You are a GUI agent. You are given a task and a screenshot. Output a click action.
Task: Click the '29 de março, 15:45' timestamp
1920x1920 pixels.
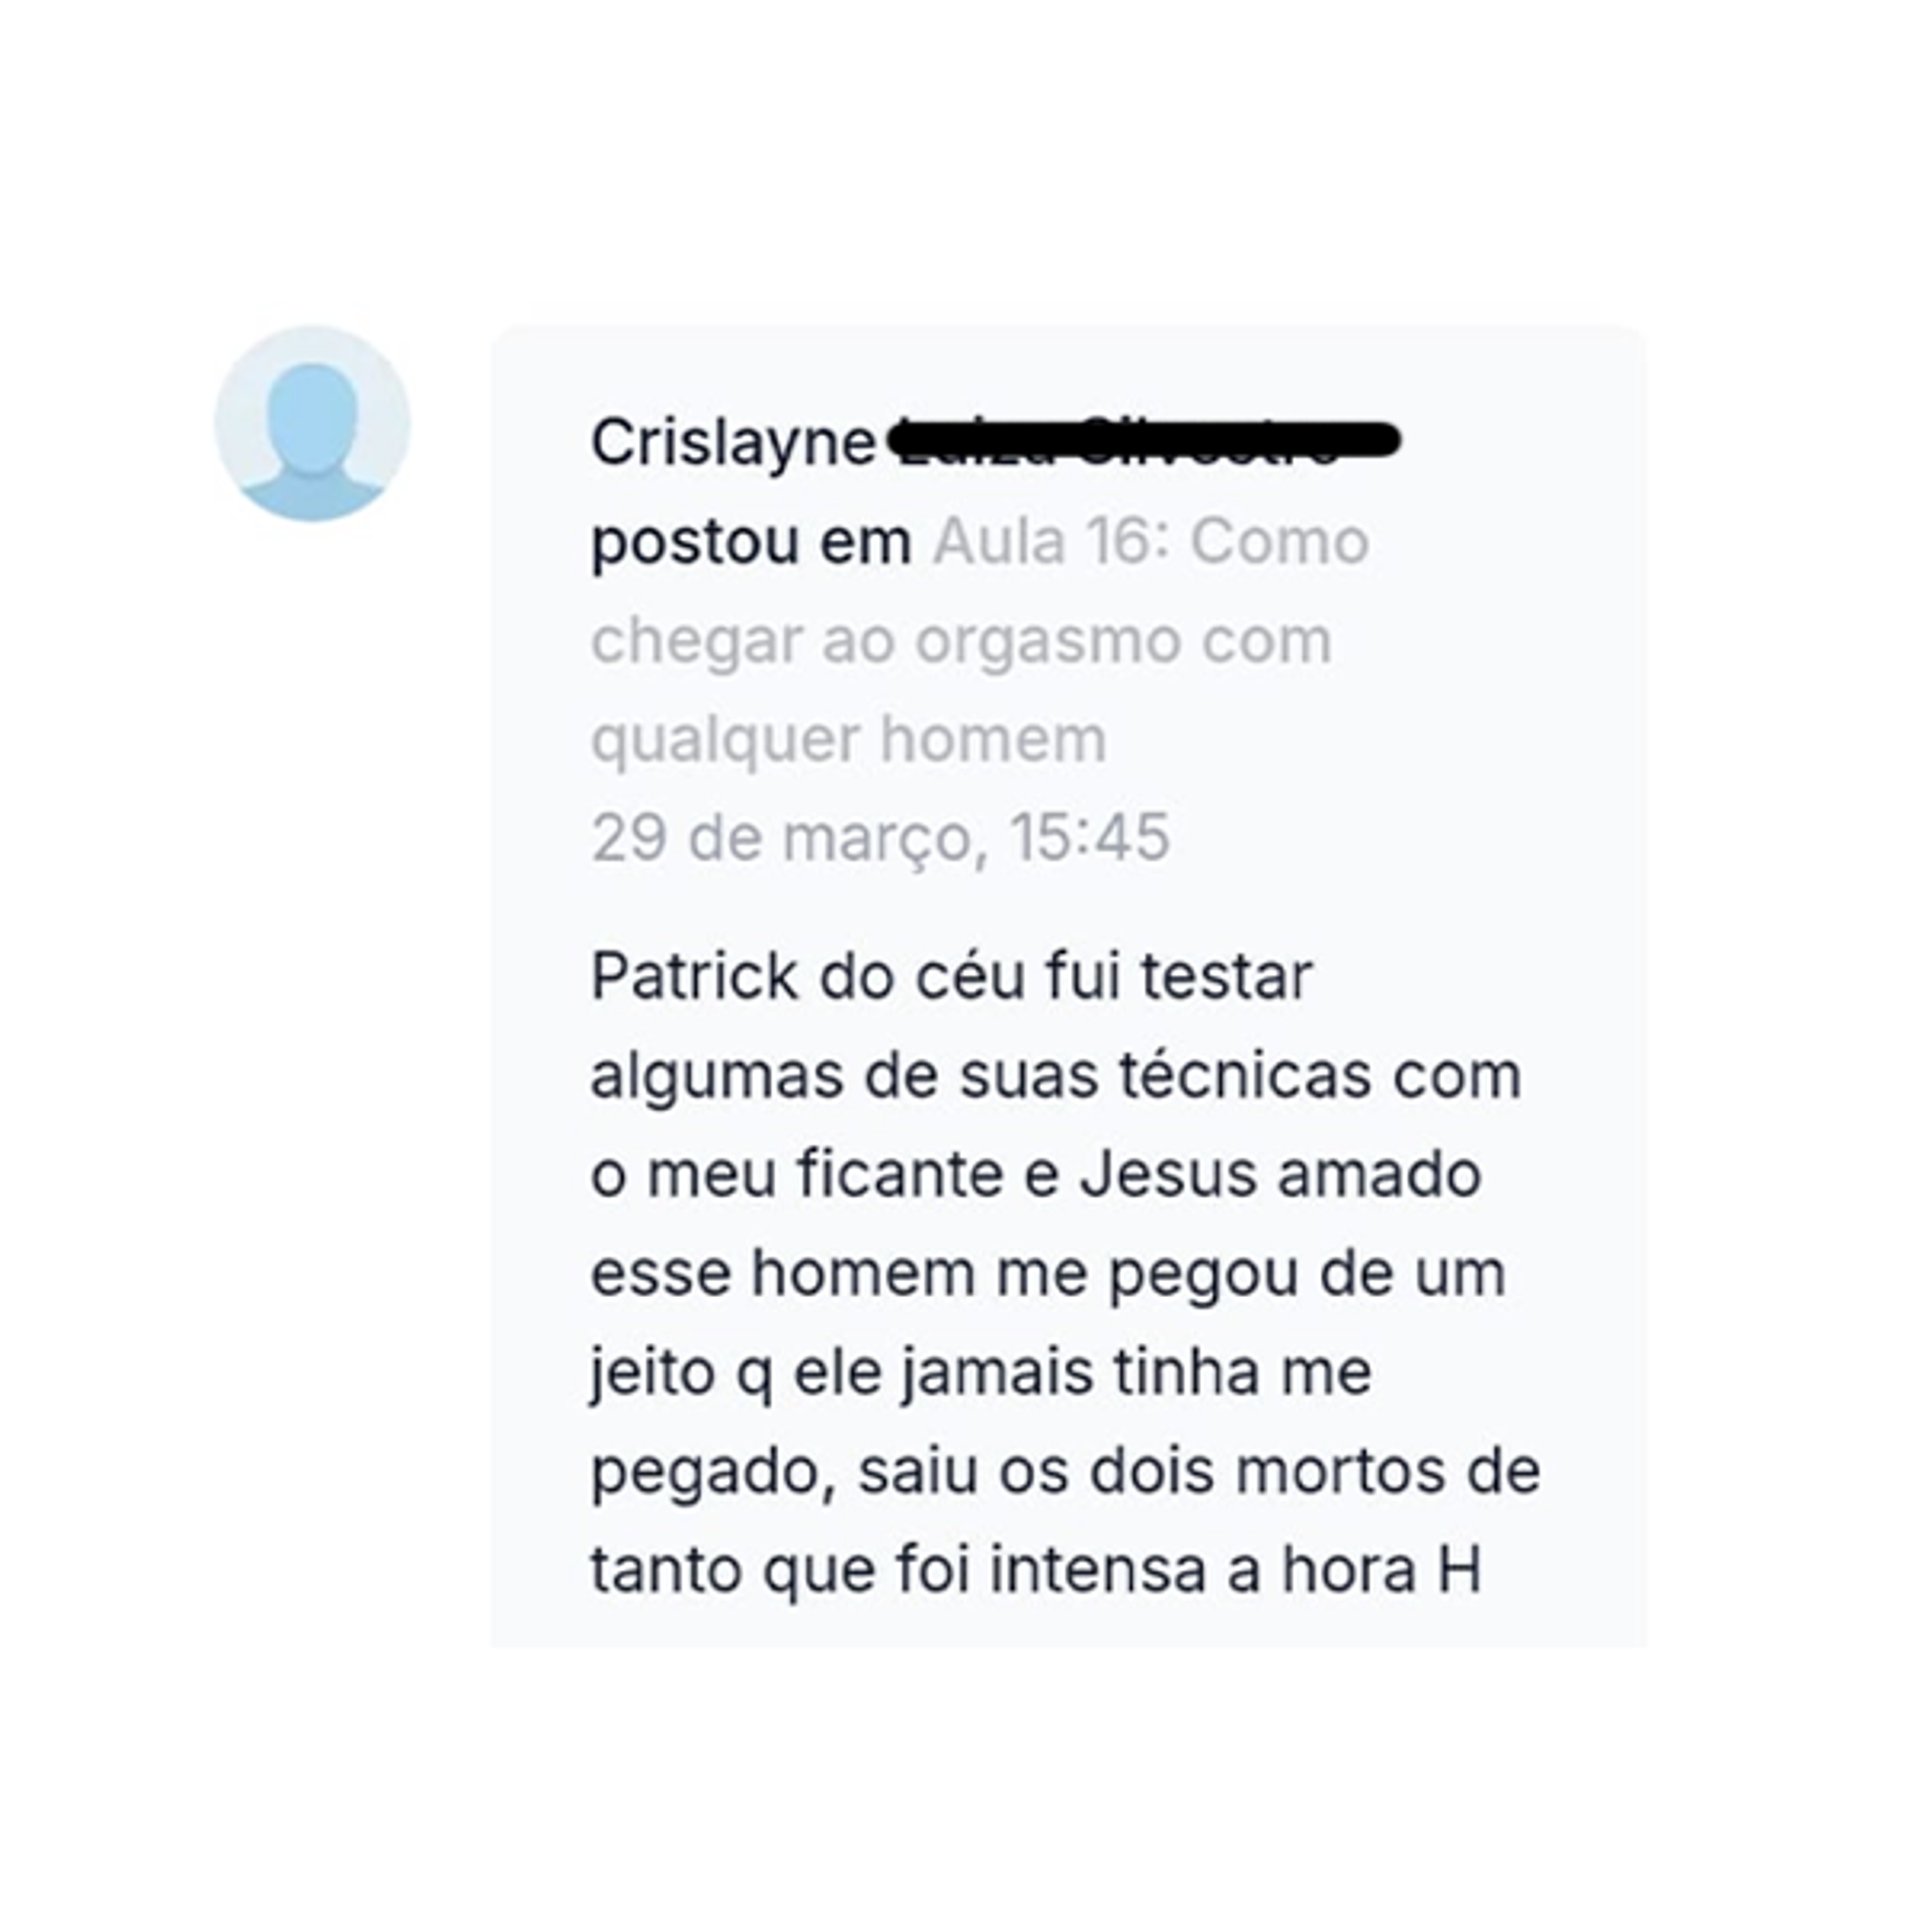pyautogui.click(x=880, y=837)
